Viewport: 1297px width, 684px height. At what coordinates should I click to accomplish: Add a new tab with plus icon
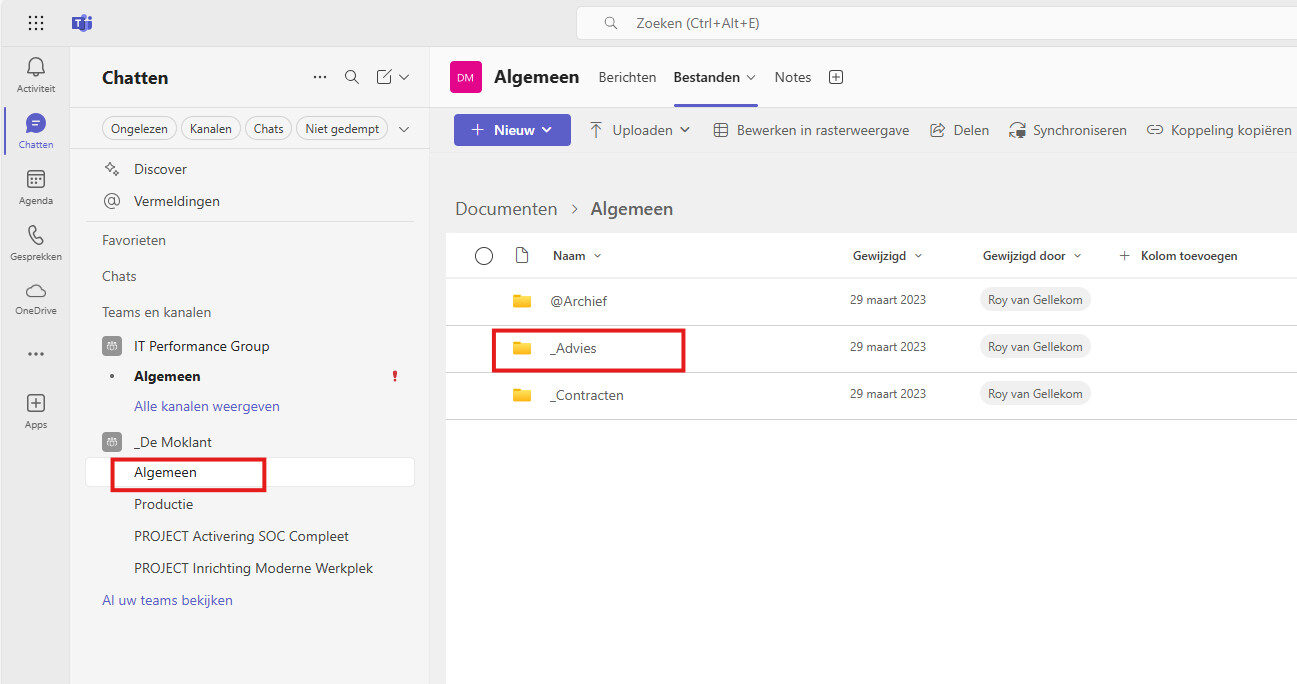pyautogui.click(x=837, y=77)
